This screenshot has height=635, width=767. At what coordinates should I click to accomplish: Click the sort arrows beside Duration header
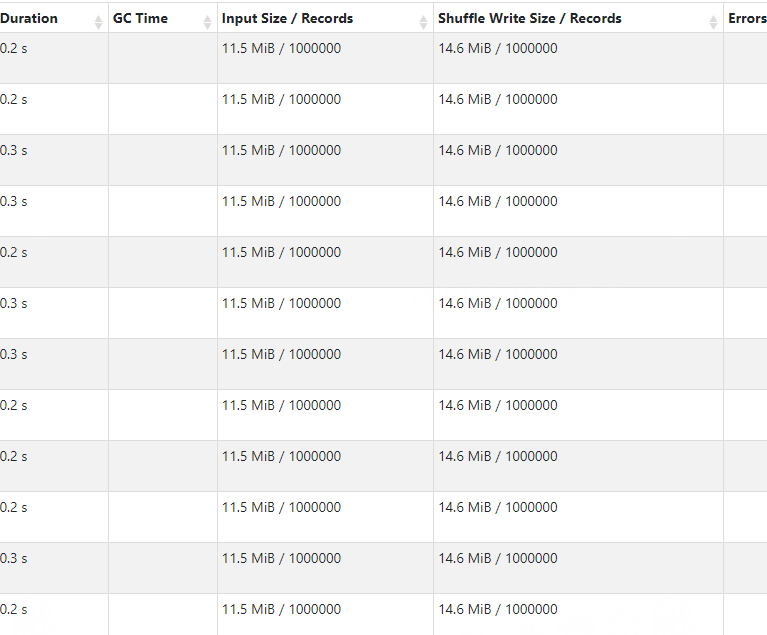[98, 20]
